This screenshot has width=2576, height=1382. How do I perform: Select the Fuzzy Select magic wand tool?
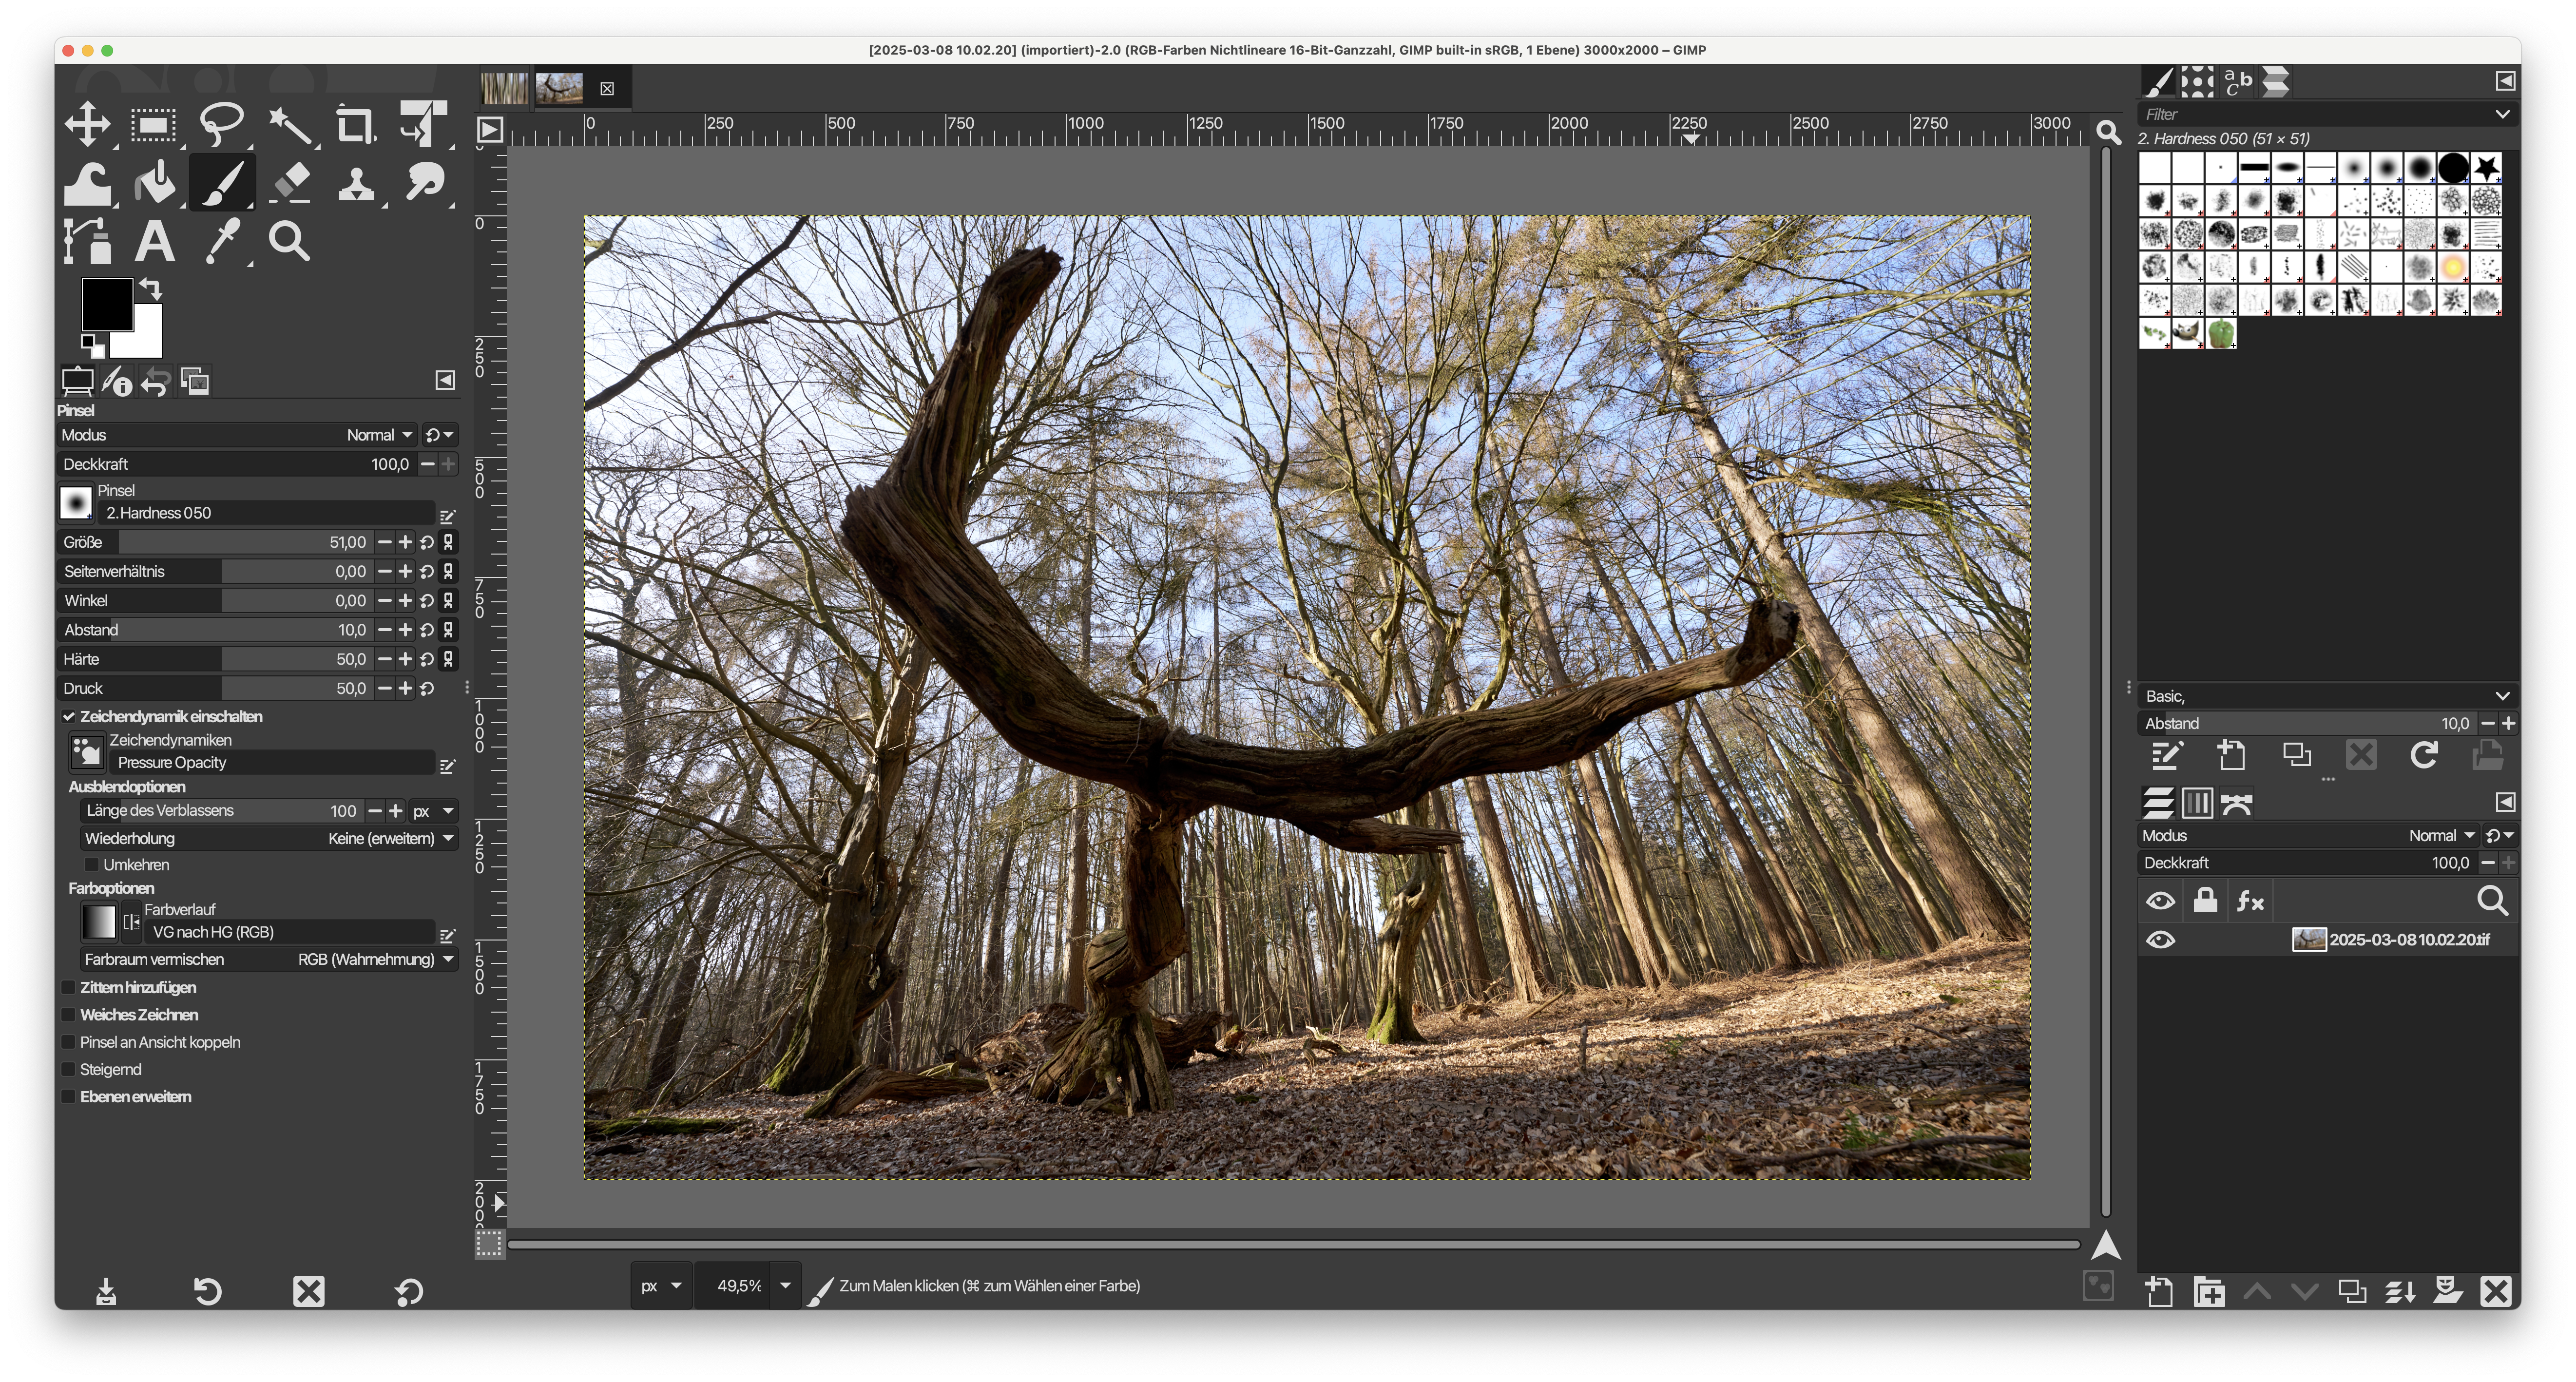290,125
